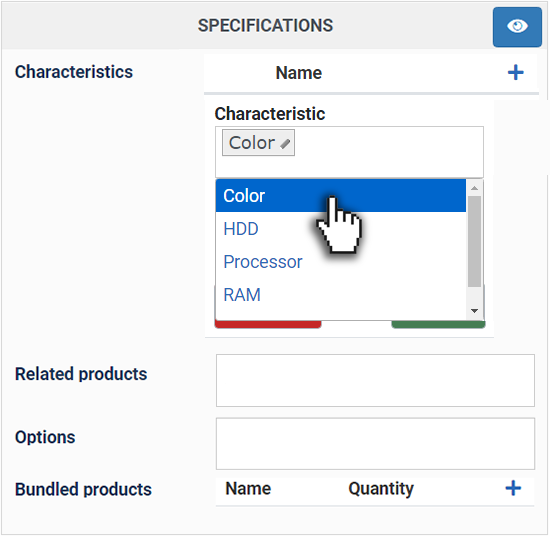Focus the Characteristic input box beside the Color tag

388,152
